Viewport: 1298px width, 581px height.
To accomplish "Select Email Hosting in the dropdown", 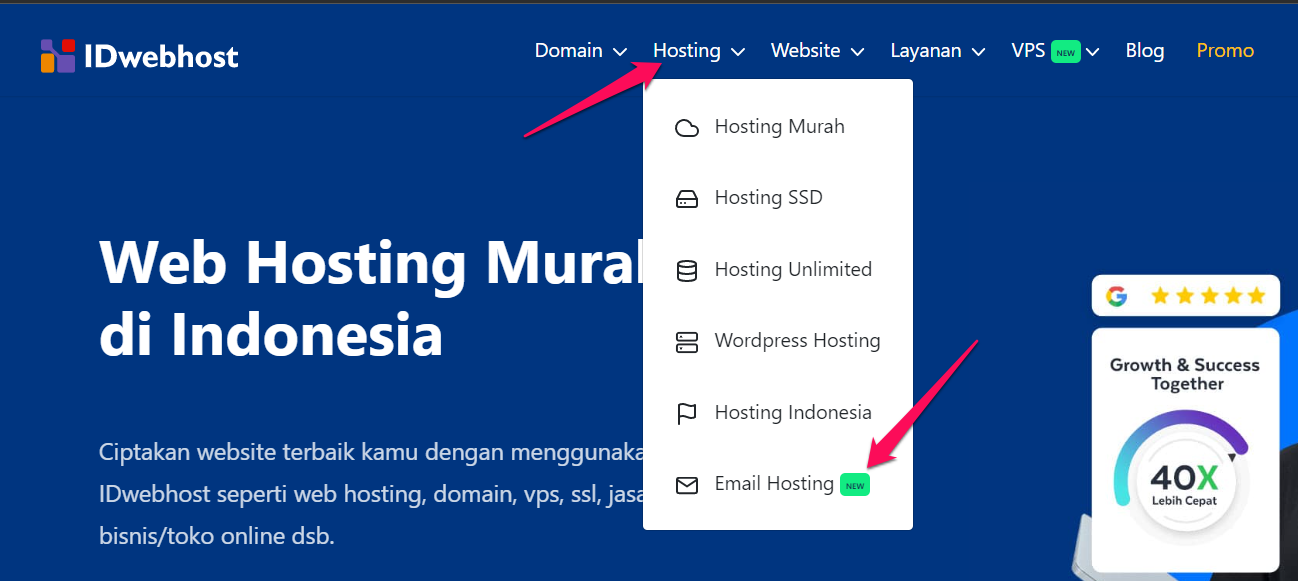I will click(778, 484).
